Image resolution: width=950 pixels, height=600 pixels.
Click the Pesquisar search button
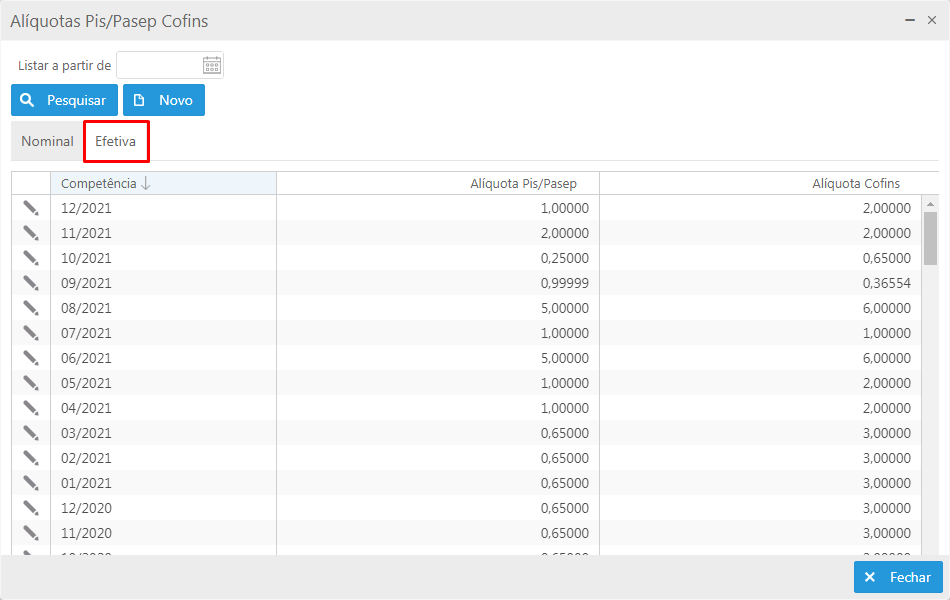coord(64,100)
